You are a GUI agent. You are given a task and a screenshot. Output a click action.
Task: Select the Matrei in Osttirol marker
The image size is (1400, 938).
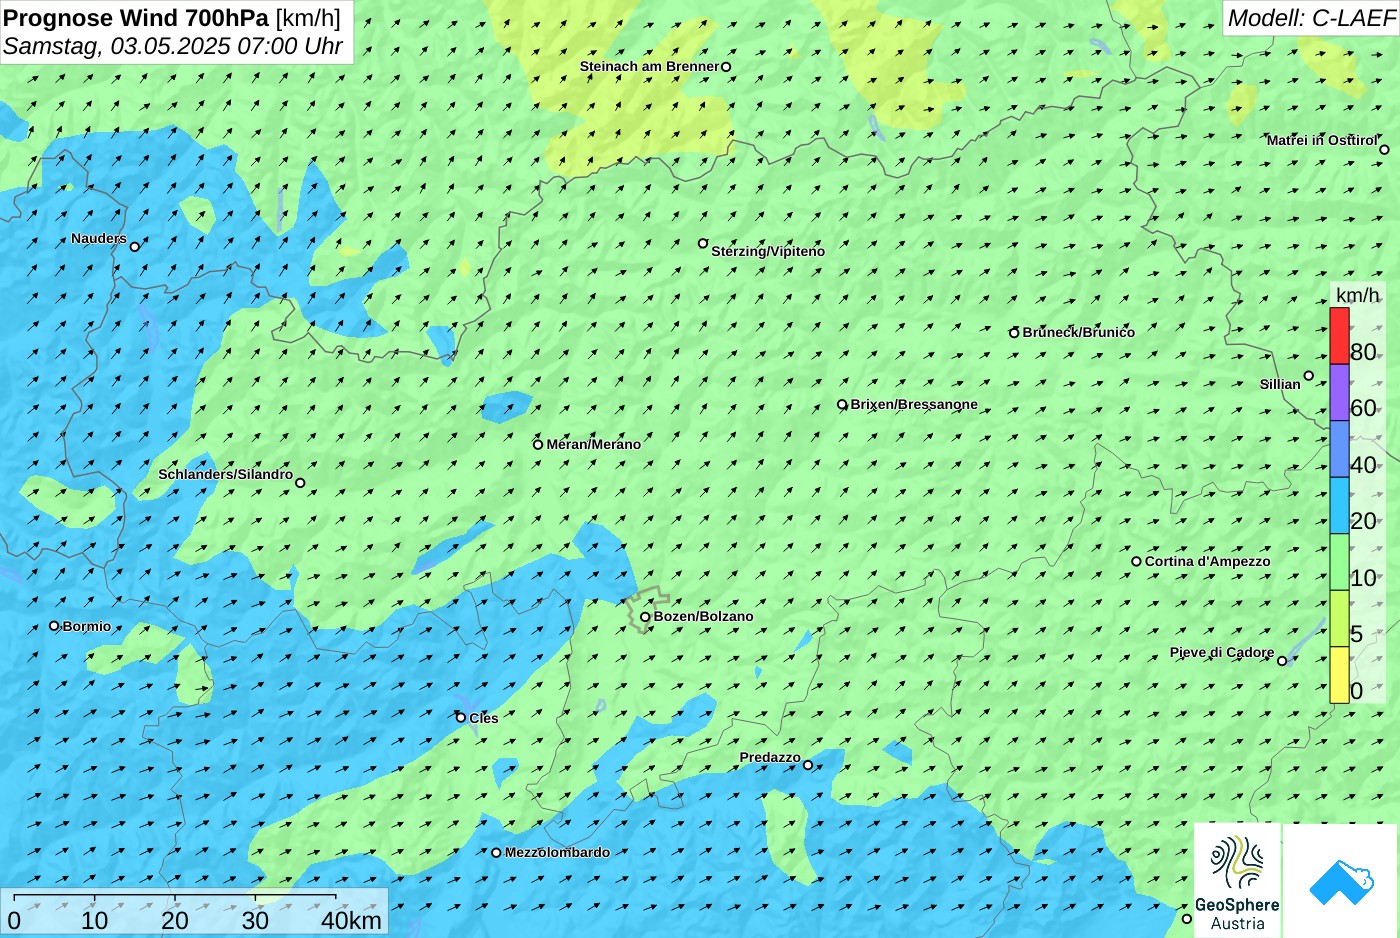tap(1384, 150)
